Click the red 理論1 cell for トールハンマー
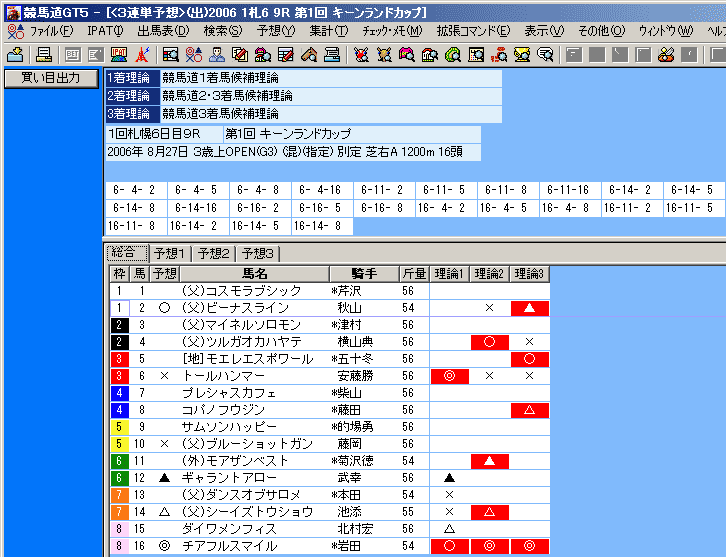Screen dimensions: 726x557 click(449, 376)
